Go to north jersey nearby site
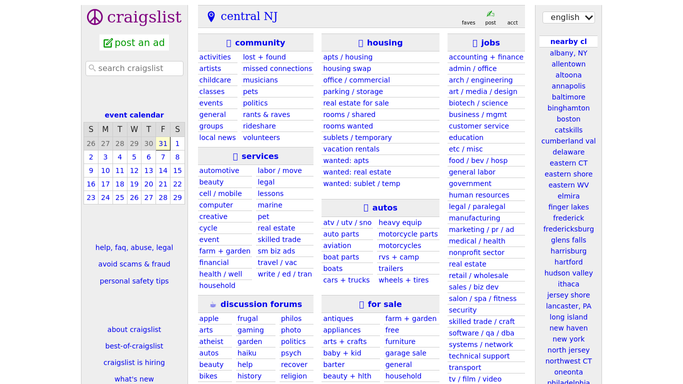Viewport: 683px width, 384px height. 568,350
